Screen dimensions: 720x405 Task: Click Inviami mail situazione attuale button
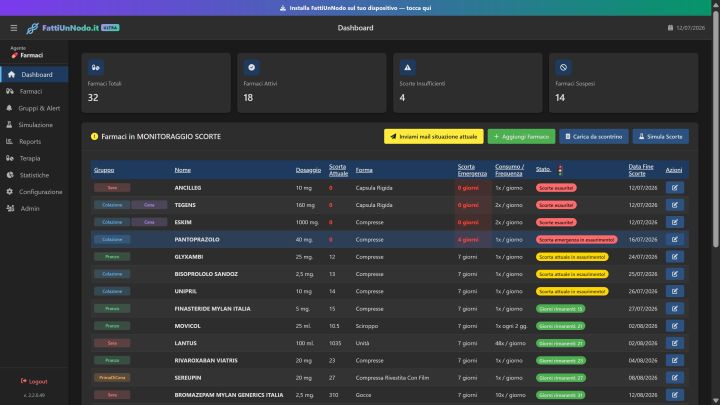(x=433, y=136)
